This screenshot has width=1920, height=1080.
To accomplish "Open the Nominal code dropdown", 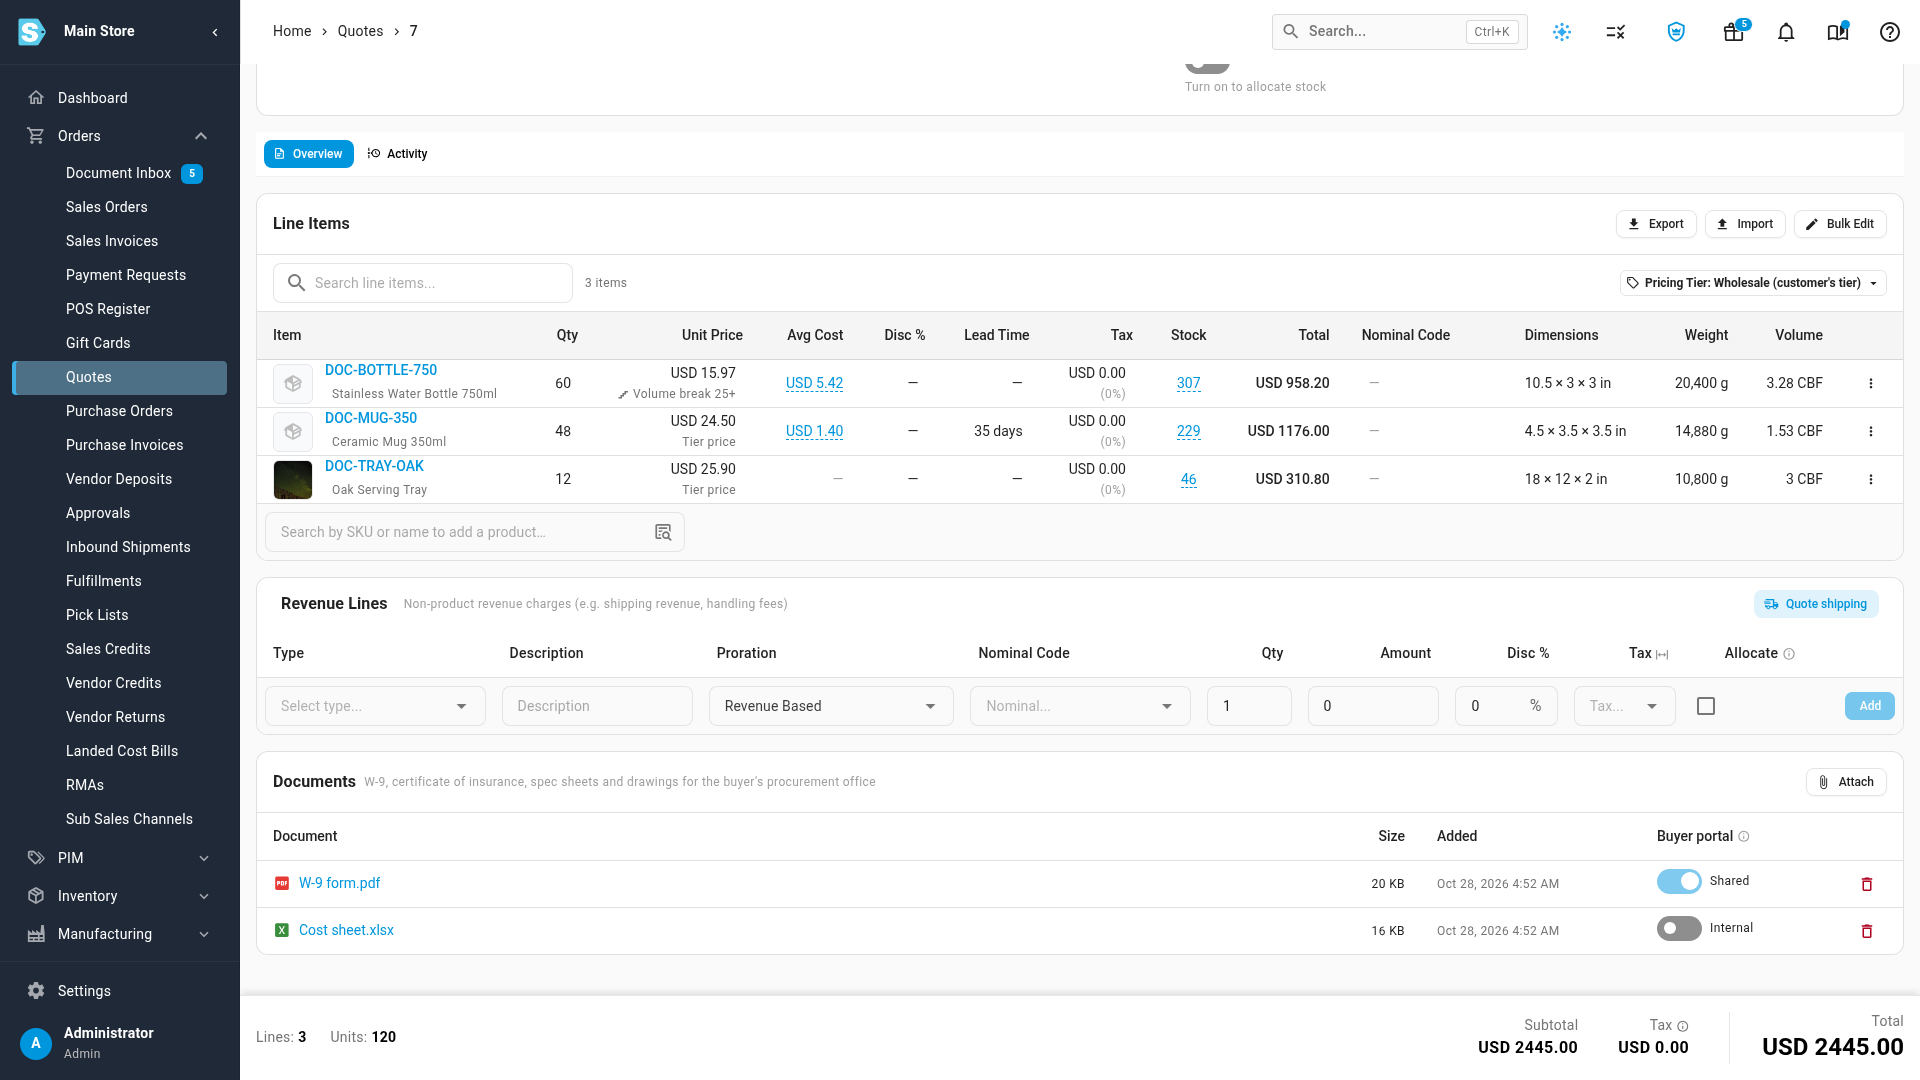I will tap(1080, 706).
